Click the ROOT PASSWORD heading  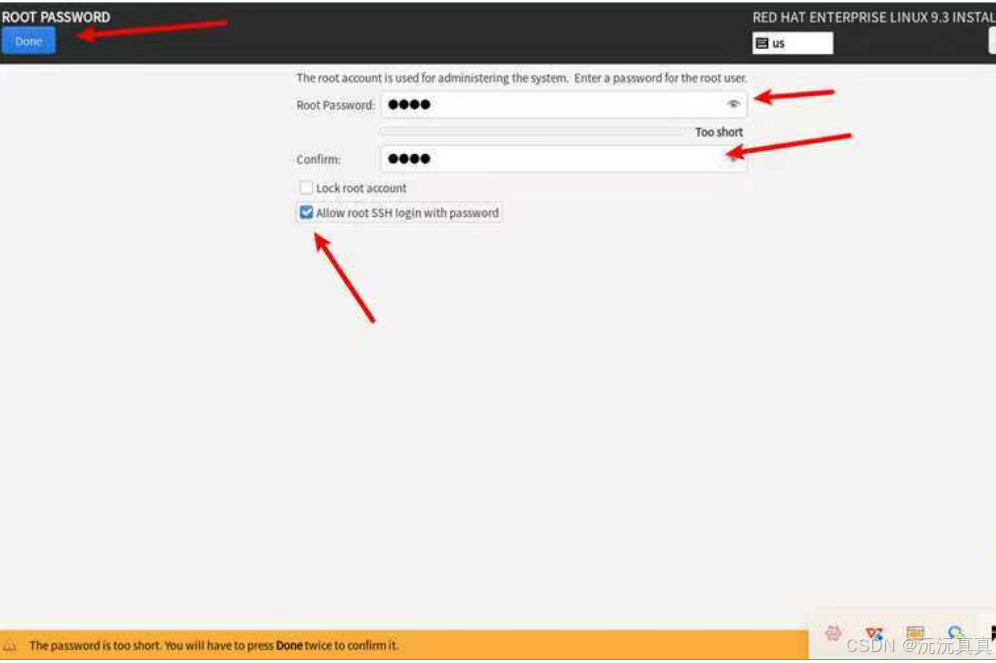(56, 17)
